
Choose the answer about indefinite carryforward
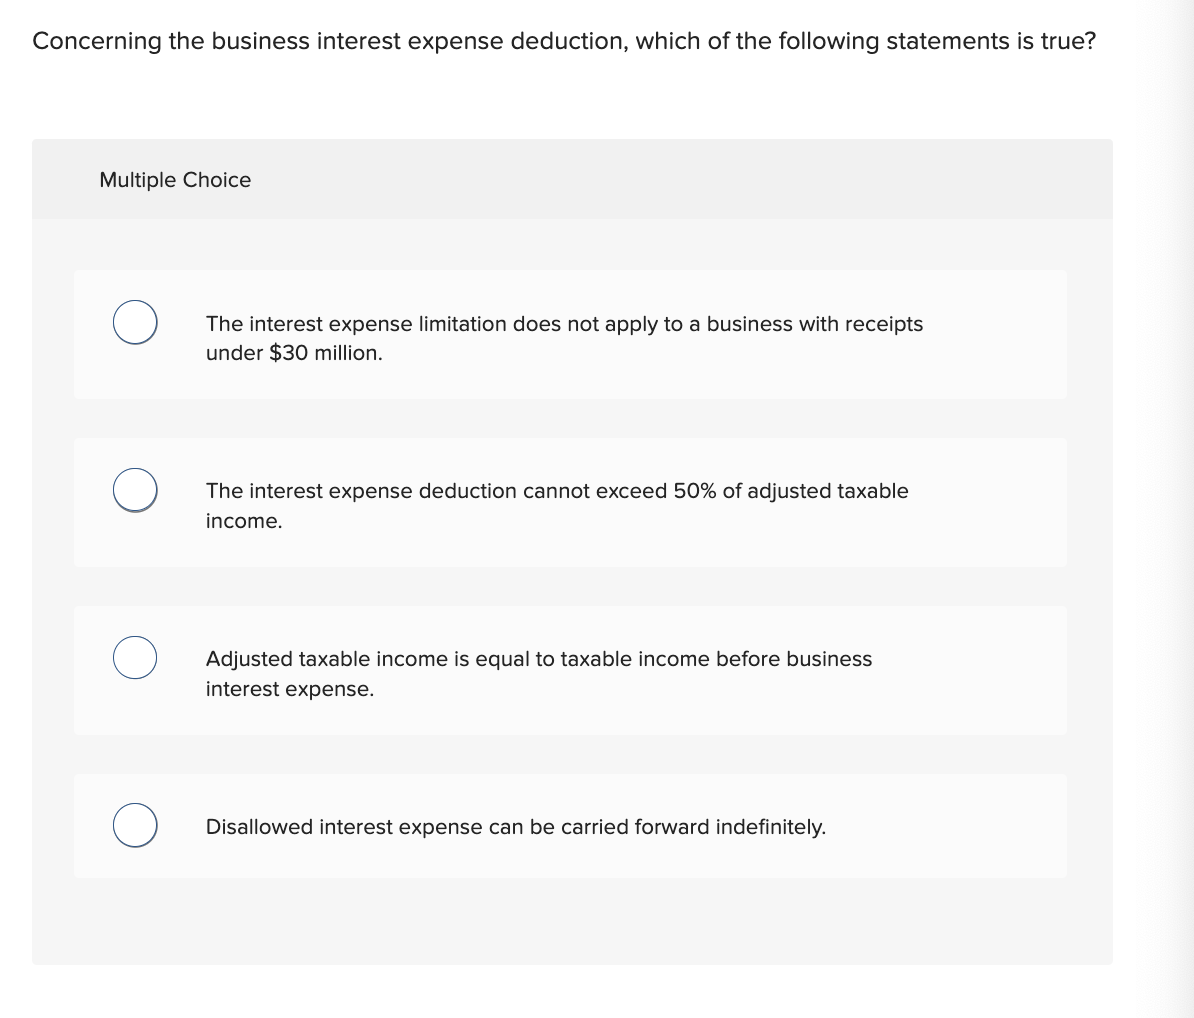(515, 826)
